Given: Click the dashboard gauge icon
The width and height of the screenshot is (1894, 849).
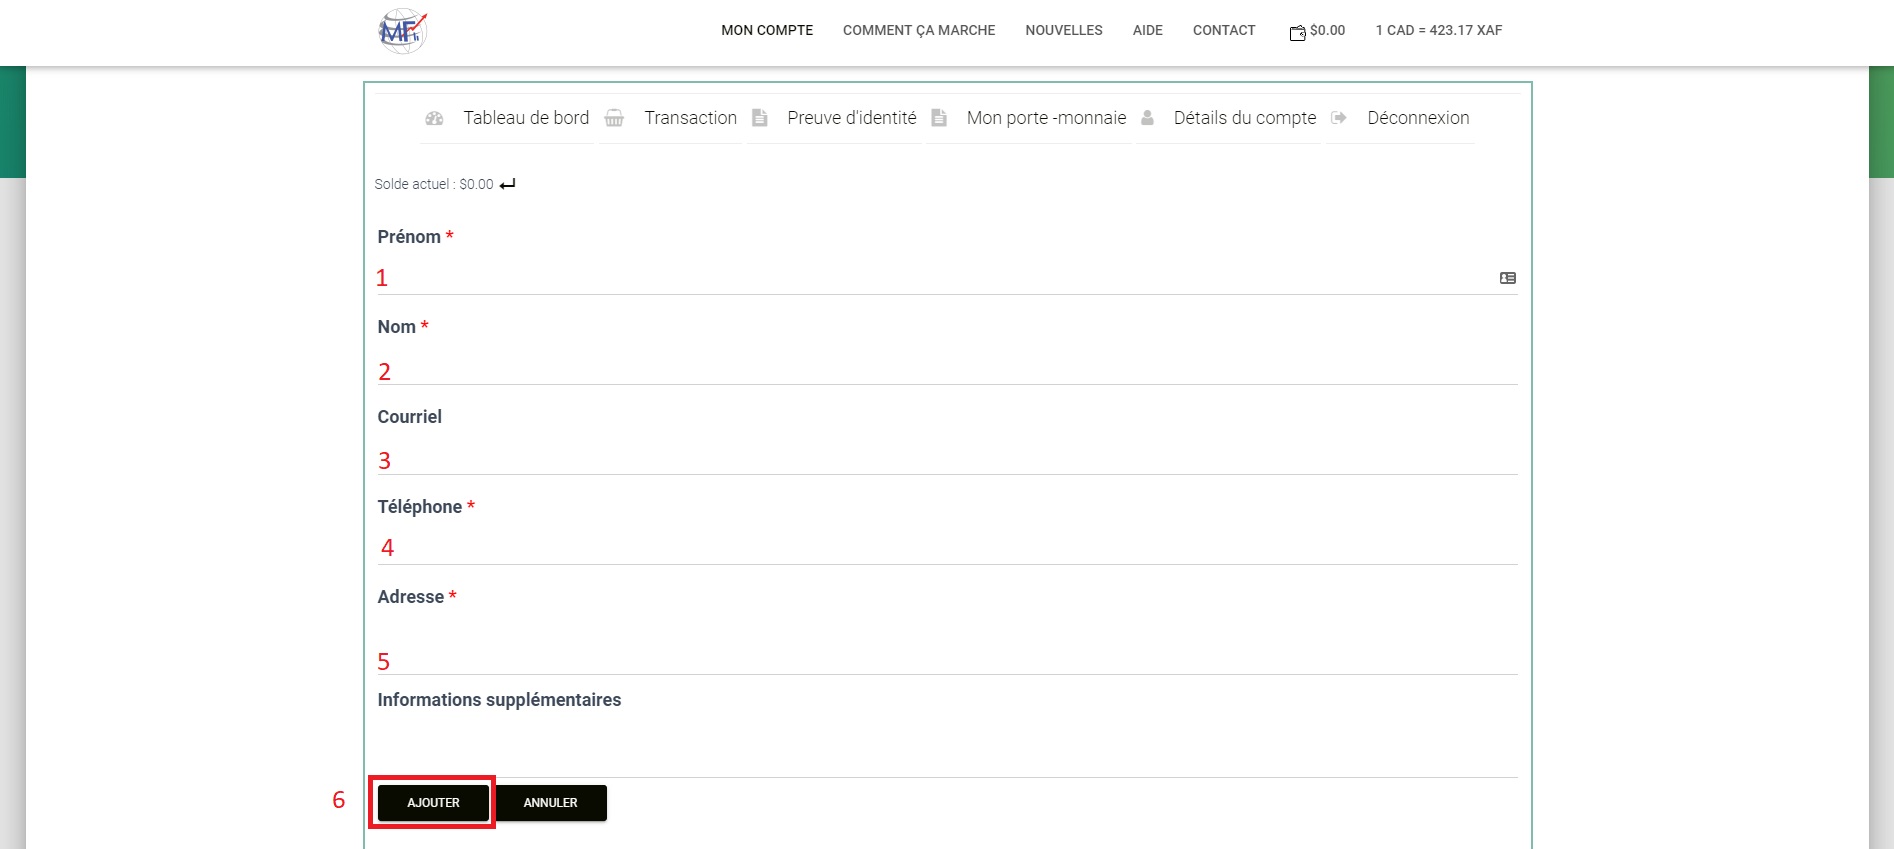Looking at the screenshot, I should click(x=434, y=118).
